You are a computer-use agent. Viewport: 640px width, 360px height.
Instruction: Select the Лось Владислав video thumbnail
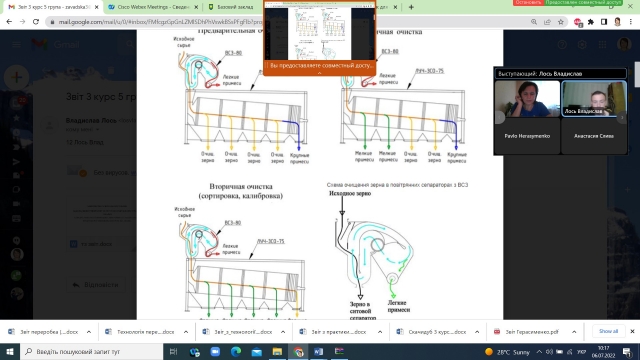pos(594,99)
